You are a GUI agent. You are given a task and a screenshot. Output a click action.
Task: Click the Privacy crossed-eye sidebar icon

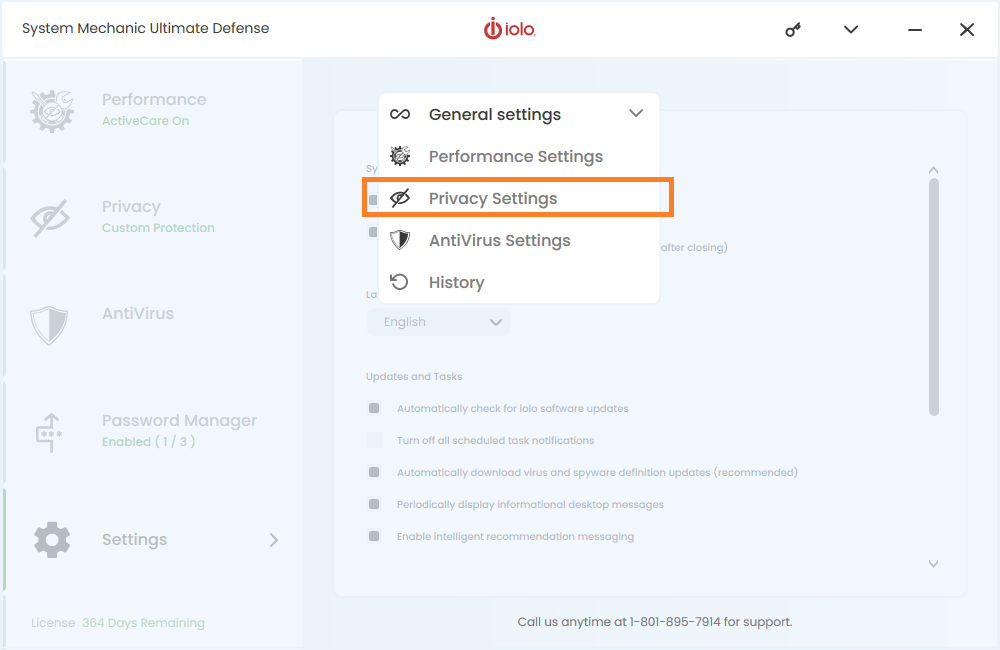(50, 218)
